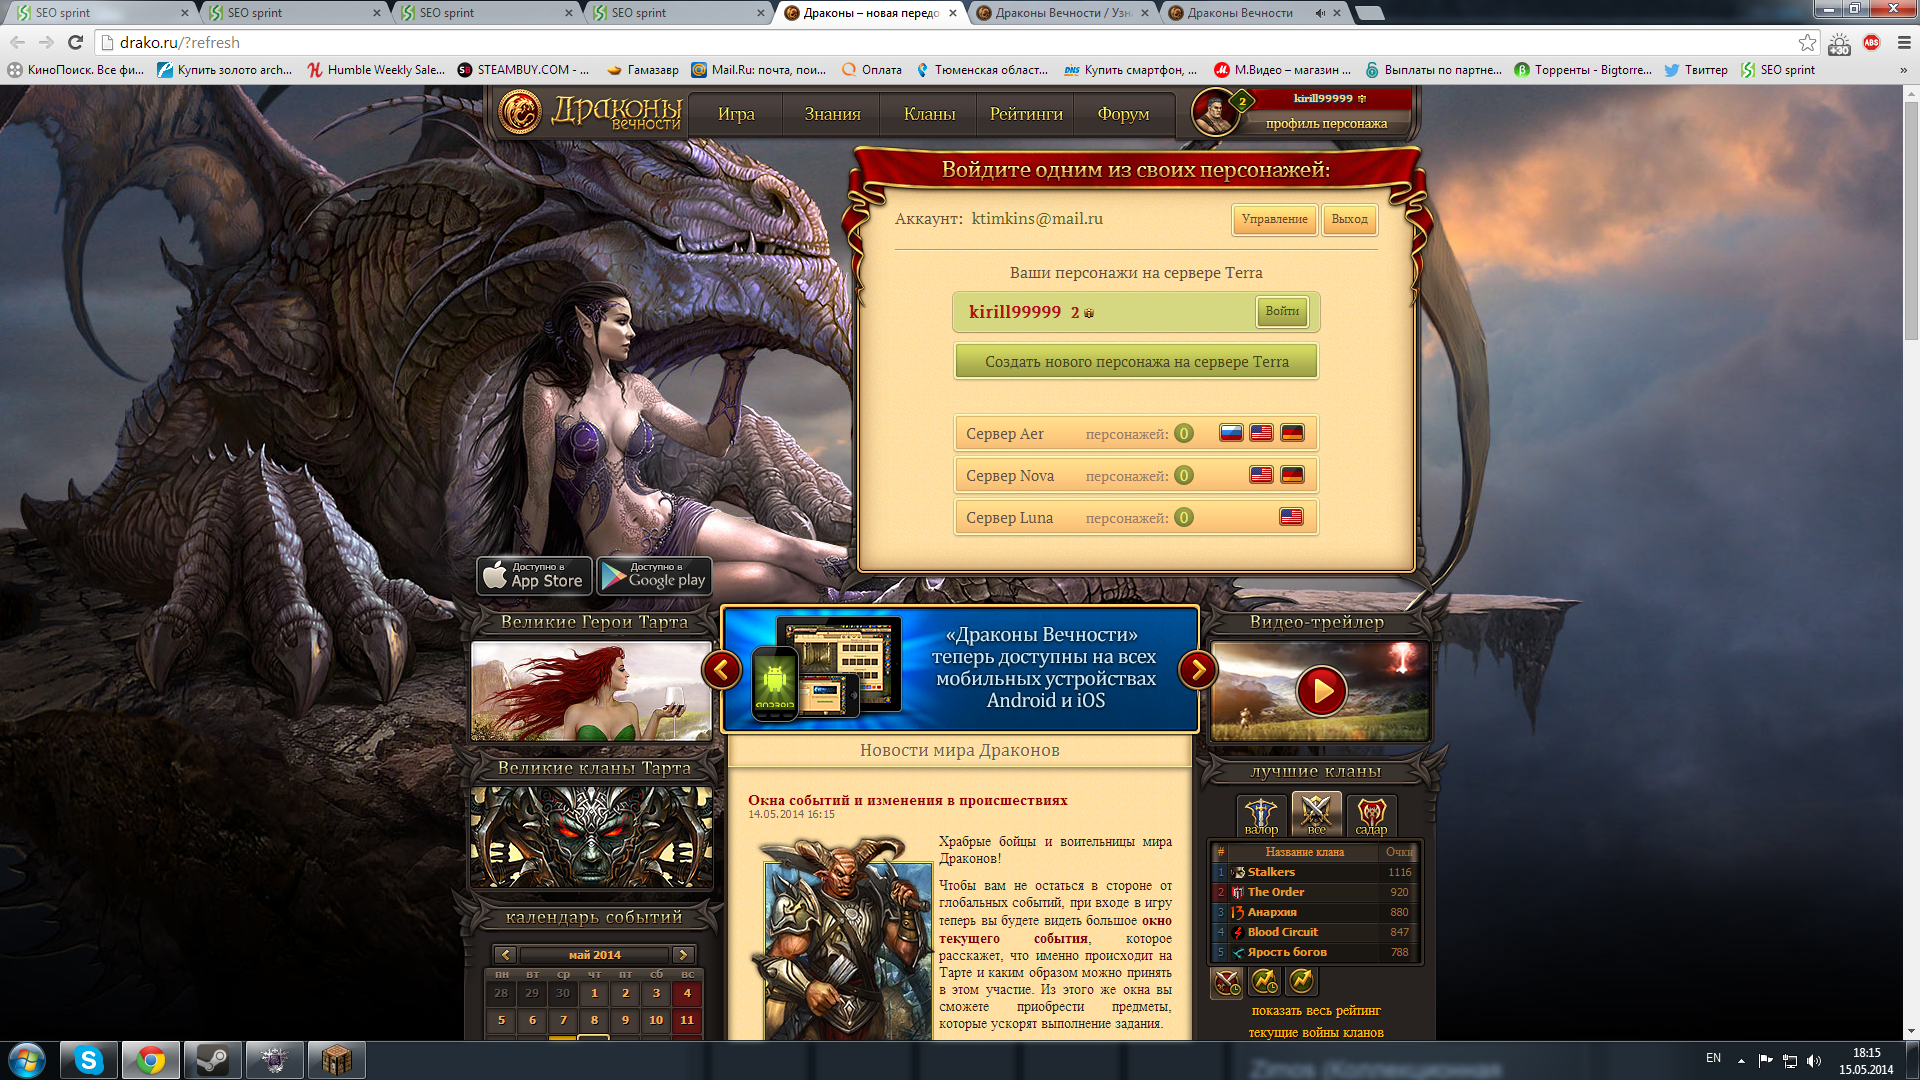Open Steam from taskbar

click(x=212, y=1060)
